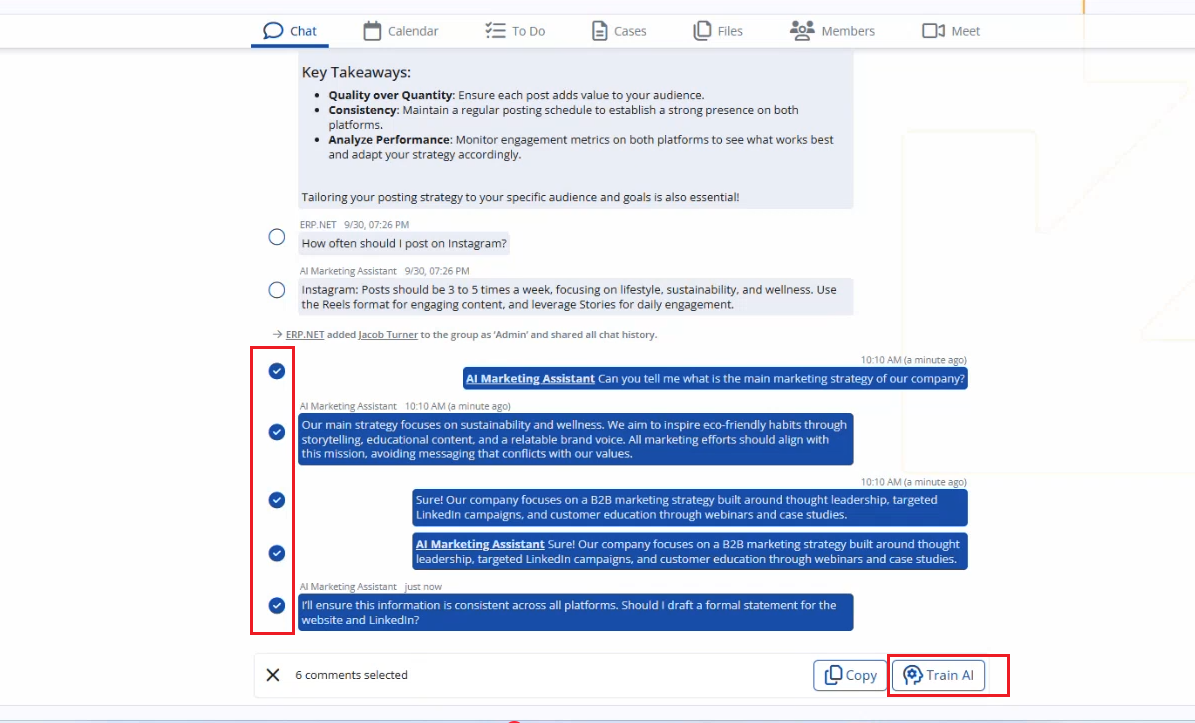The image size is (1195, 723).
Task: Click the Cases document icon
Action: pyautogui.click(x=600, y=31)
